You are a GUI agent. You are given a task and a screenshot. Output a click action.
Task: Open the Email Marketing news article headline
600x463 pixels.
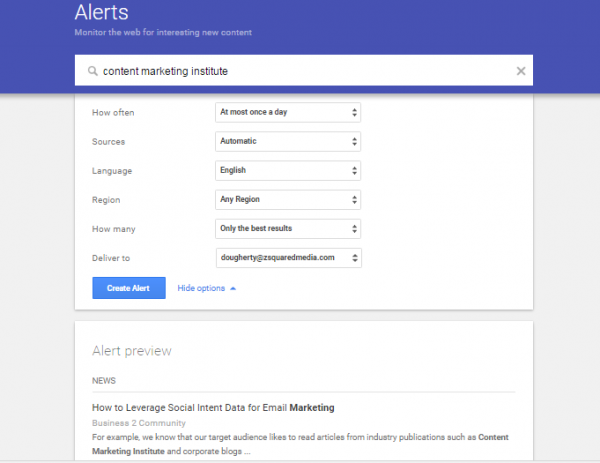point(213,408)
